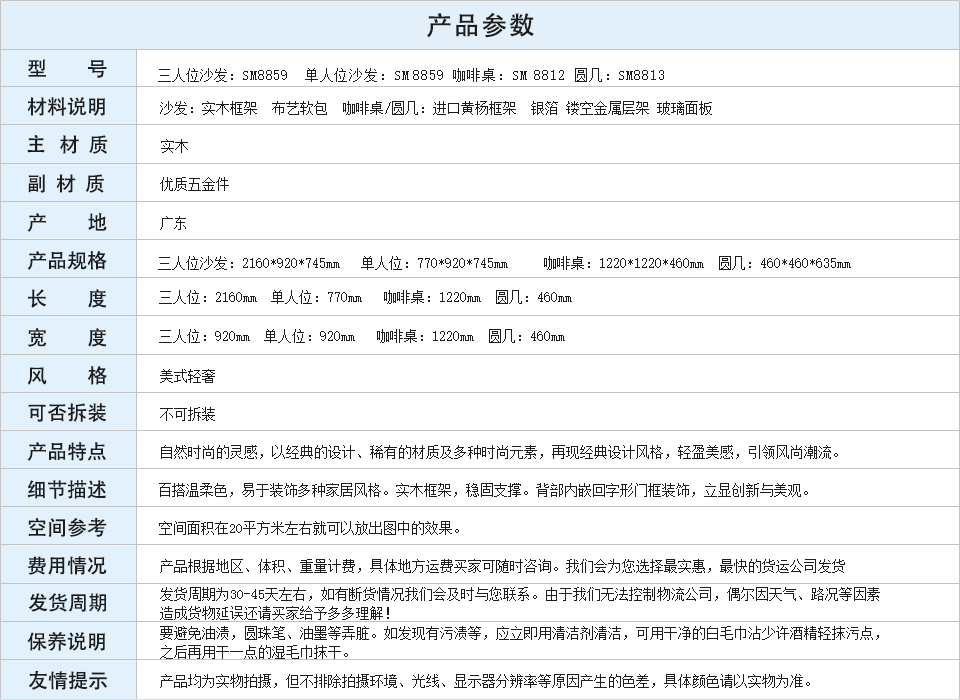The width and height of the screenshot is (960, 700).
Task: Select the 宽度 label cell
Action: 67,337
